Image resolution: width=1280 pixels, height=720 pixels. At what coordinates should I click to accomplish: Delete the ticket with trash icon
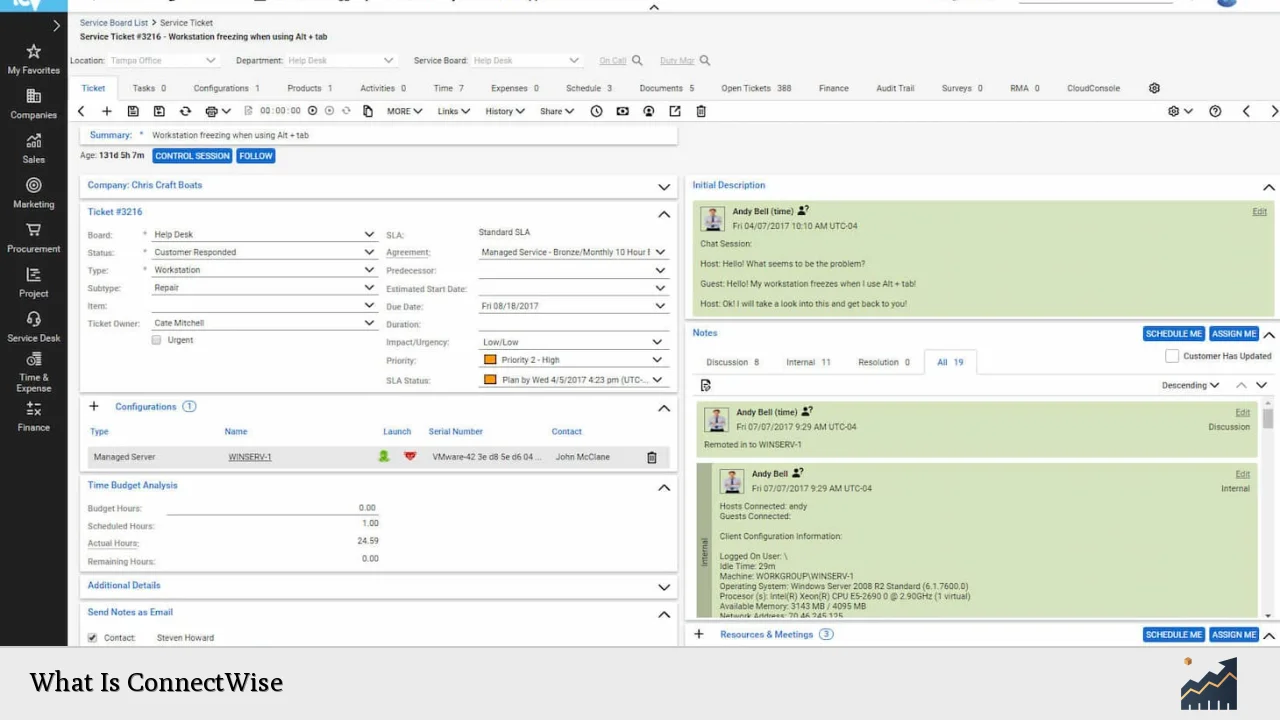701,111
